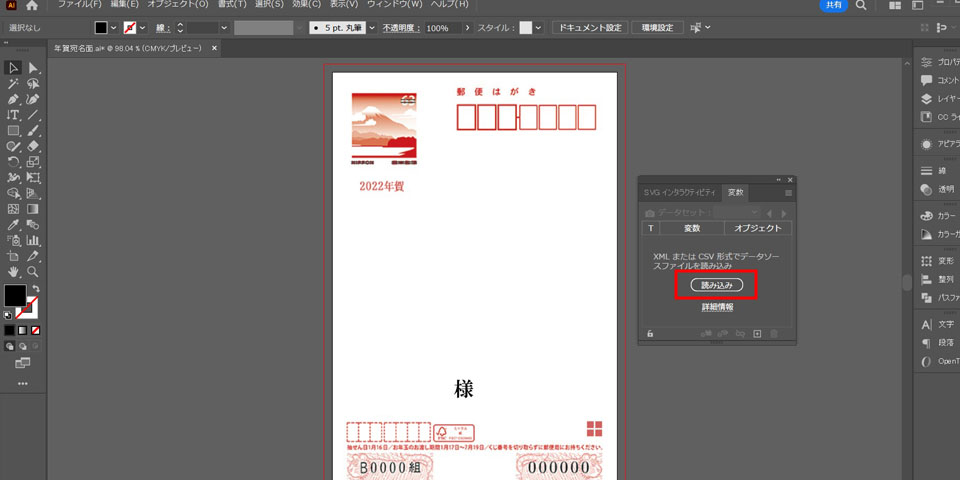The height and width of the screenshot is (480, 960).
Task: Open the 詳細情報 link
Action: (x=716, y=307)
